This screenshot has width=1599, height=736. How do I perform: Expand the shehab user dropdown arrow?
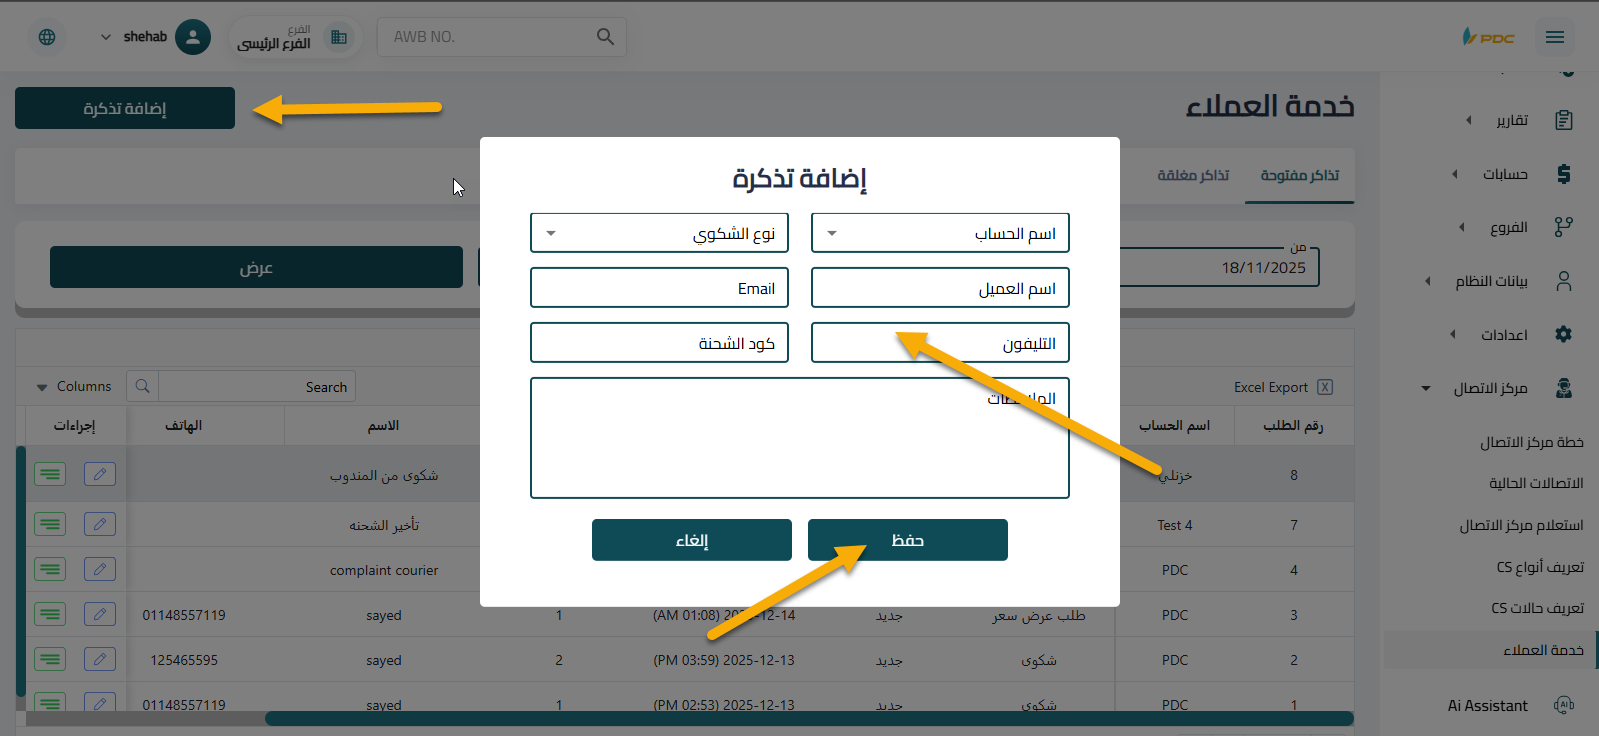pos(106,37)
